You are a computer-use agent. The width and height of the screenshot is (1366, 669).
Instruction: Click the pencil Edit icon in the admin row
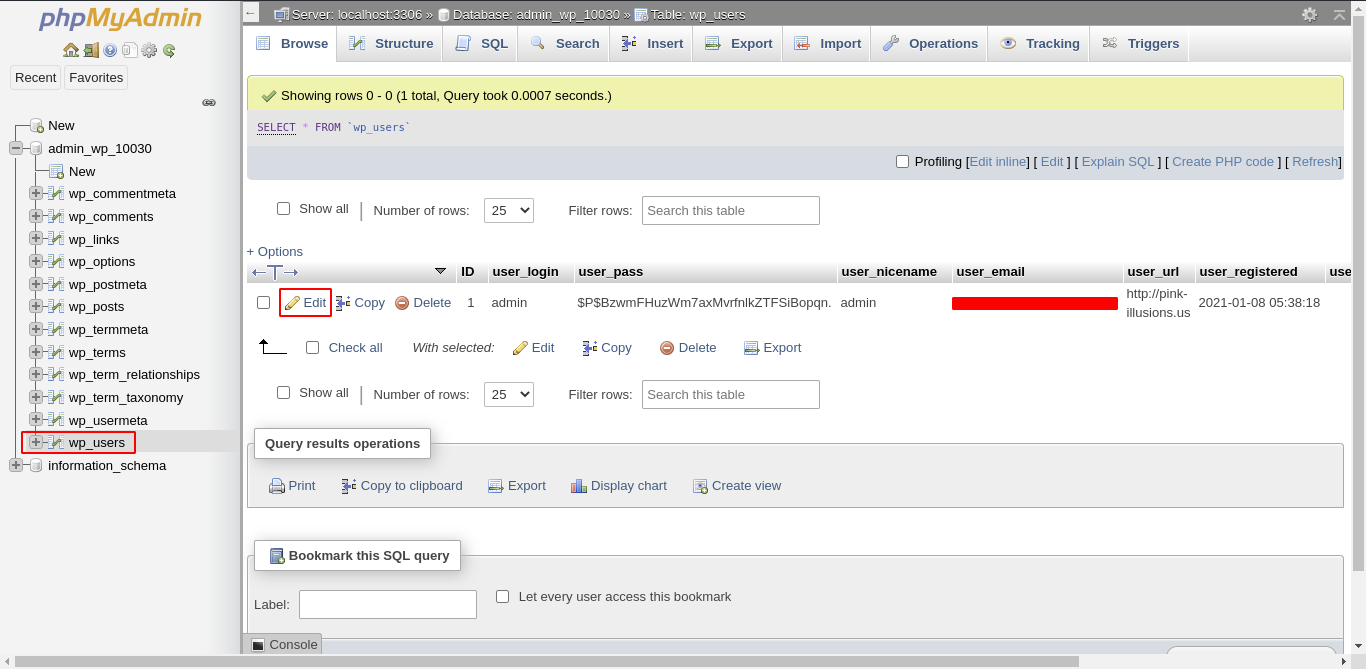pyautogui.click(x=292, y=303)
